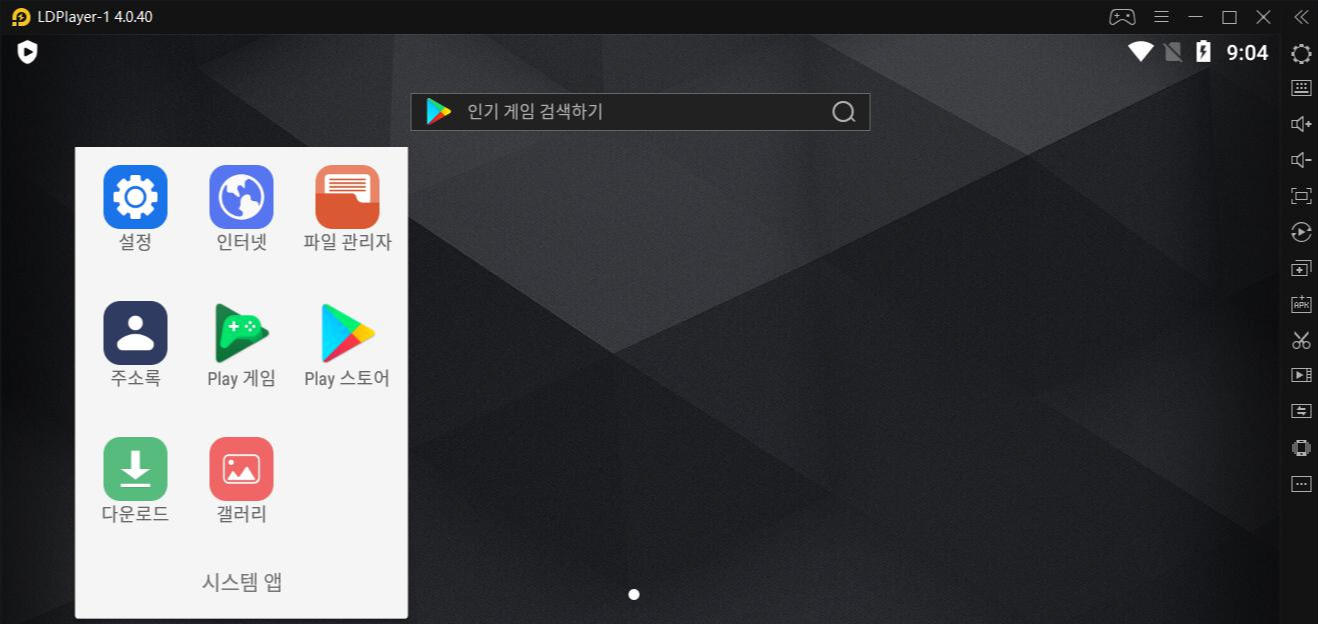Click the scissors screenshot icon
Screen dimensions: 1318x624
1301,340
